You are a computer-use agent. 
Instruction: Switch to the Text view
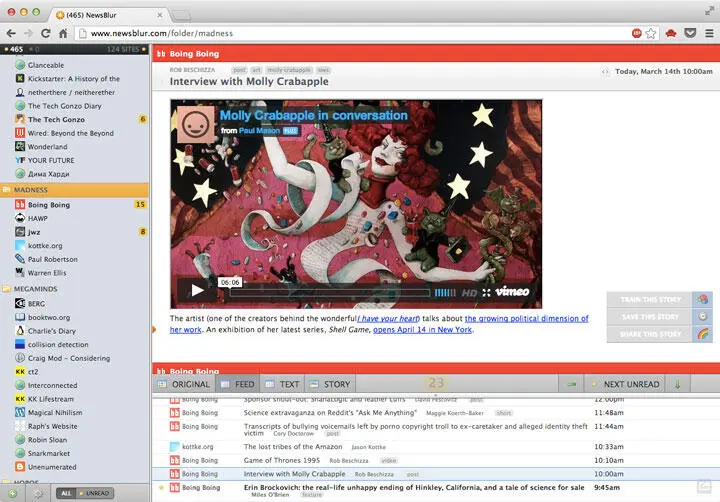pos(282,384)
